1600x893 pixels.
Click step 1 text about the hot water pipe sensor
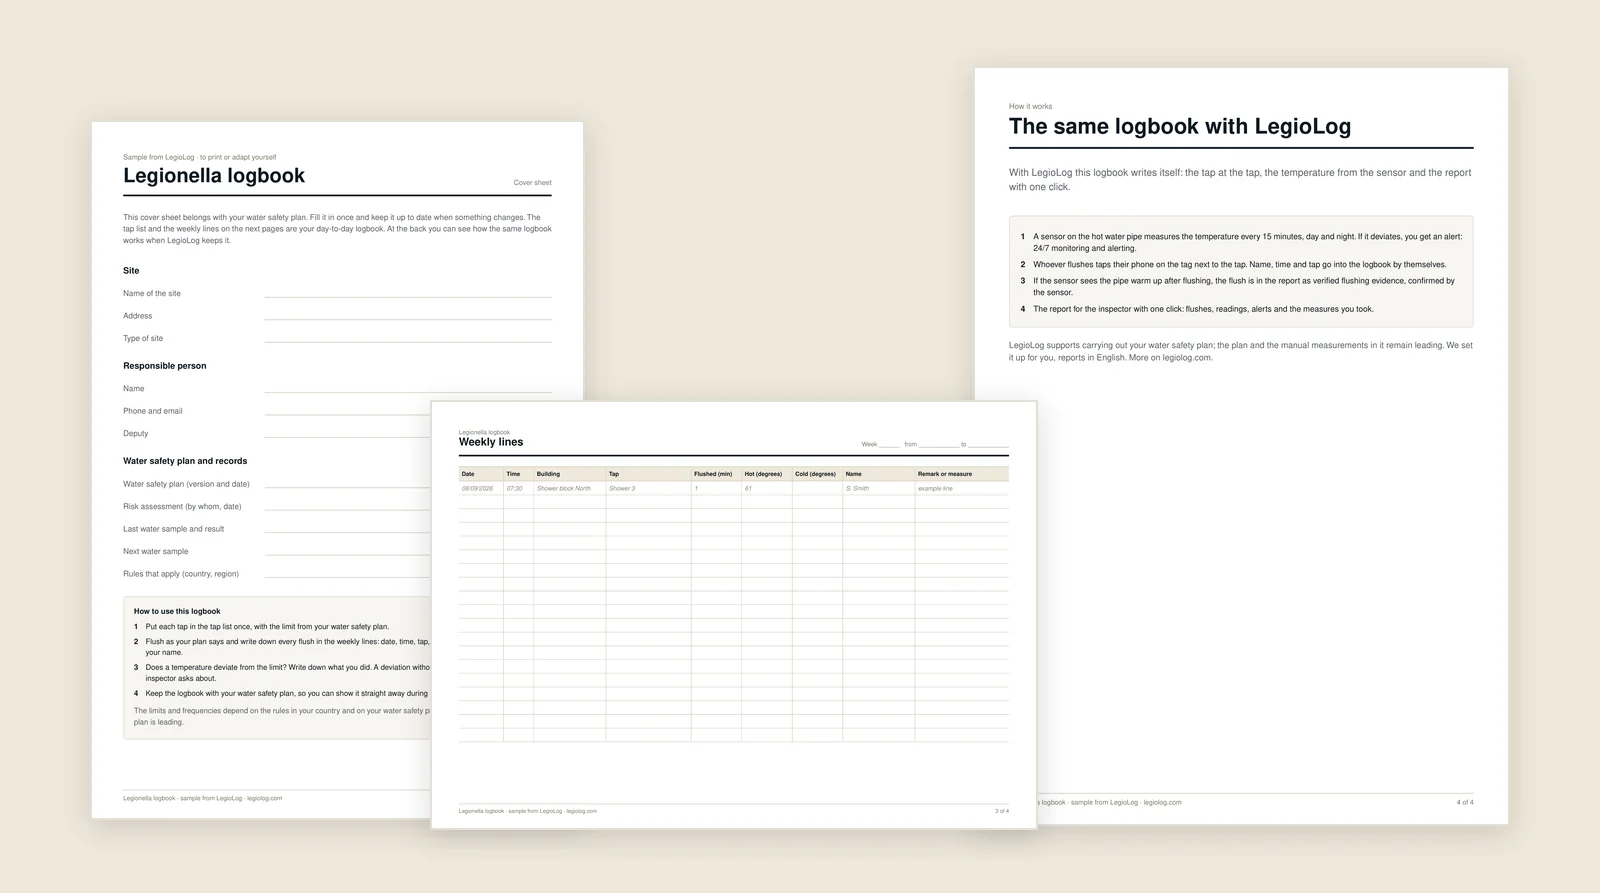[1247, 243]
